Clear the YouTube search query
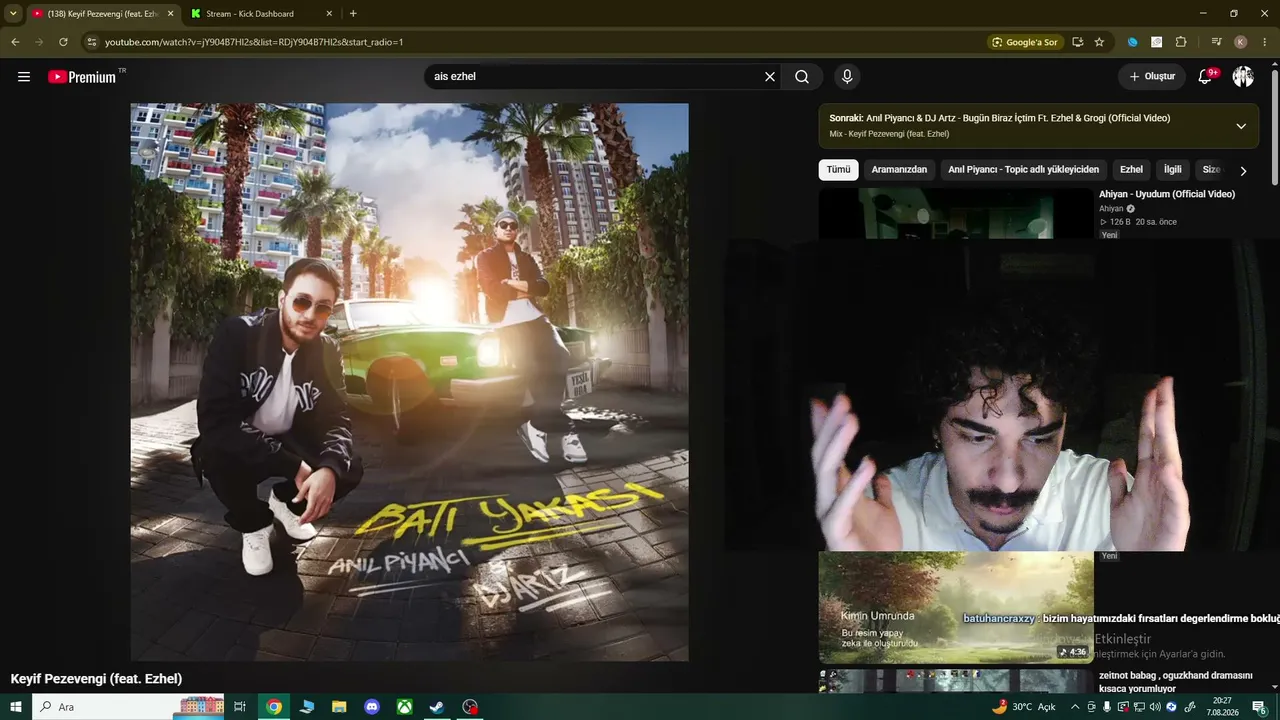Screen dimensions: 1280x720 tap(770, 77)
